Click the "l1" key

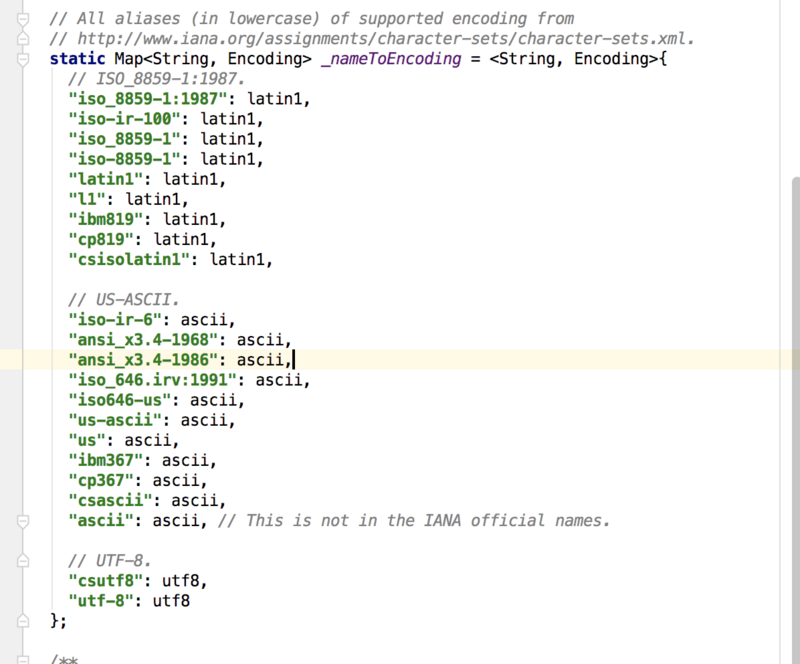(87, 199)
